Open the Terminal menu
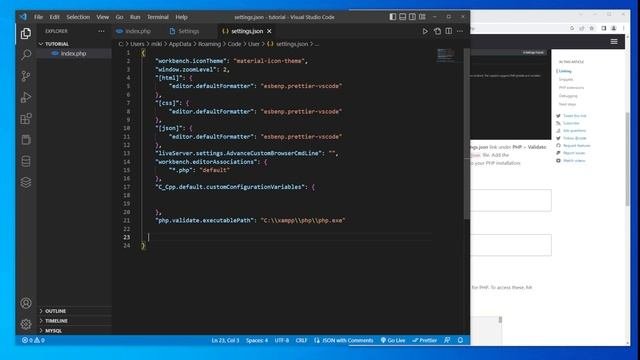The image size is (640, 360). tap(158, 17)
